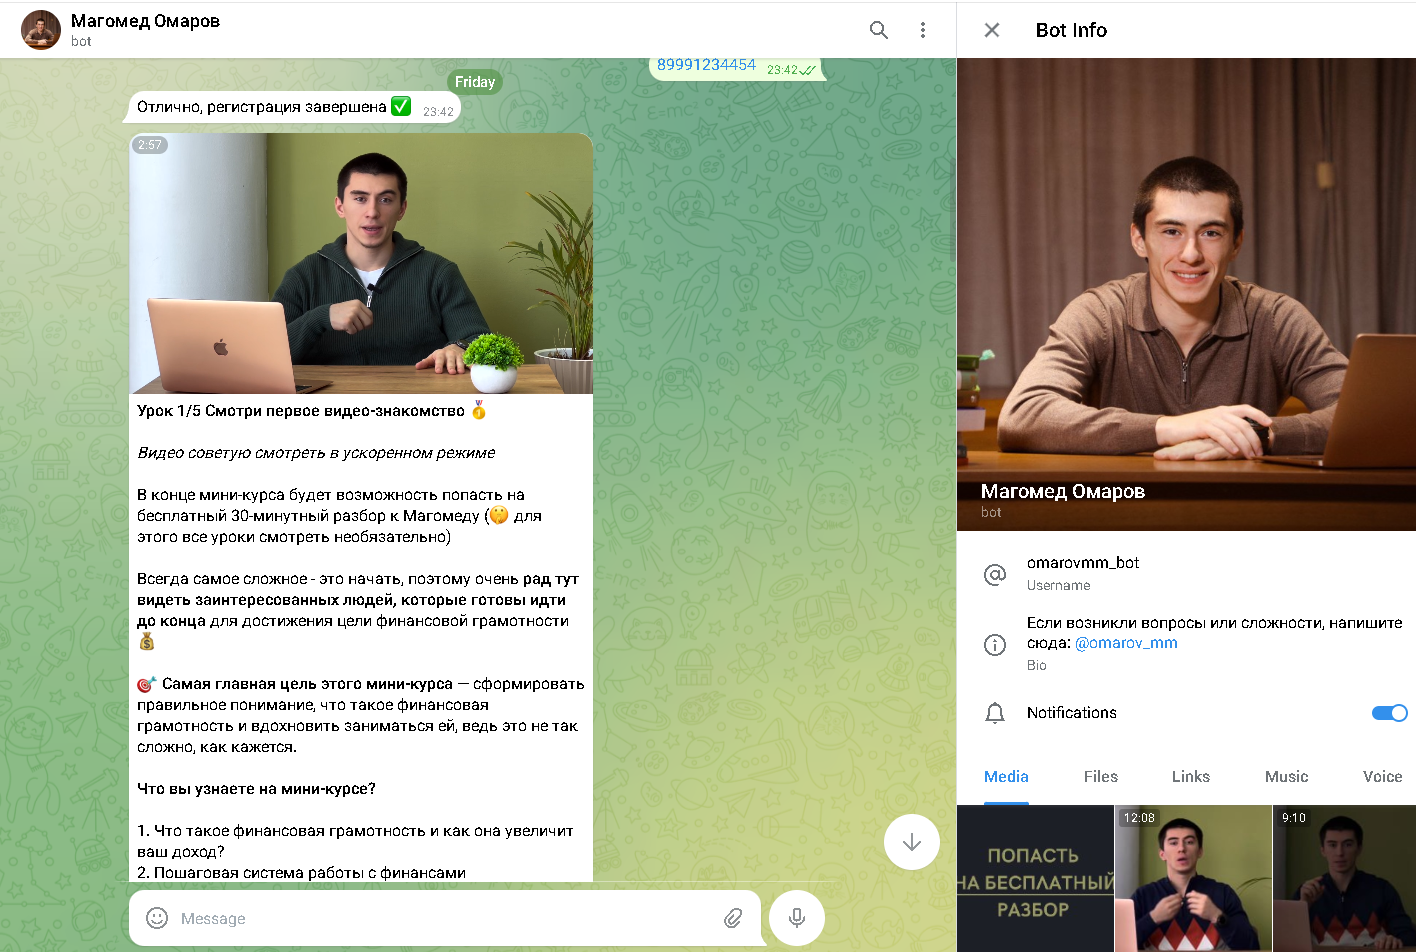Switch to the Music tab

(1287, 776)
